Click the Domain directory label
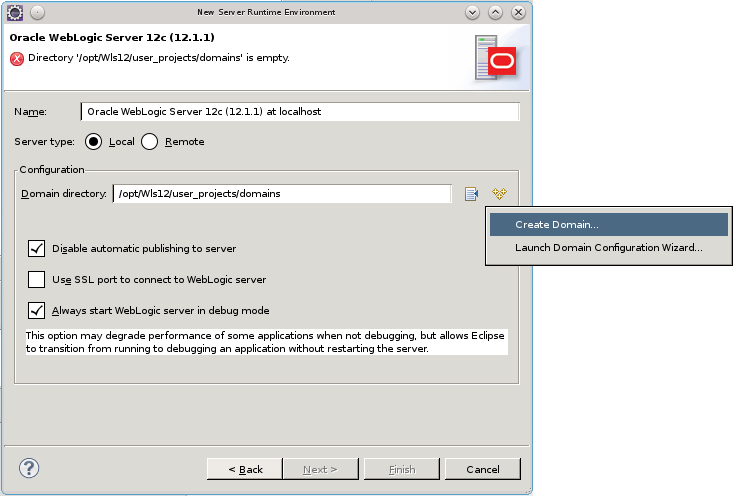This screenshot has height=496, width=734. click(64, 194)
